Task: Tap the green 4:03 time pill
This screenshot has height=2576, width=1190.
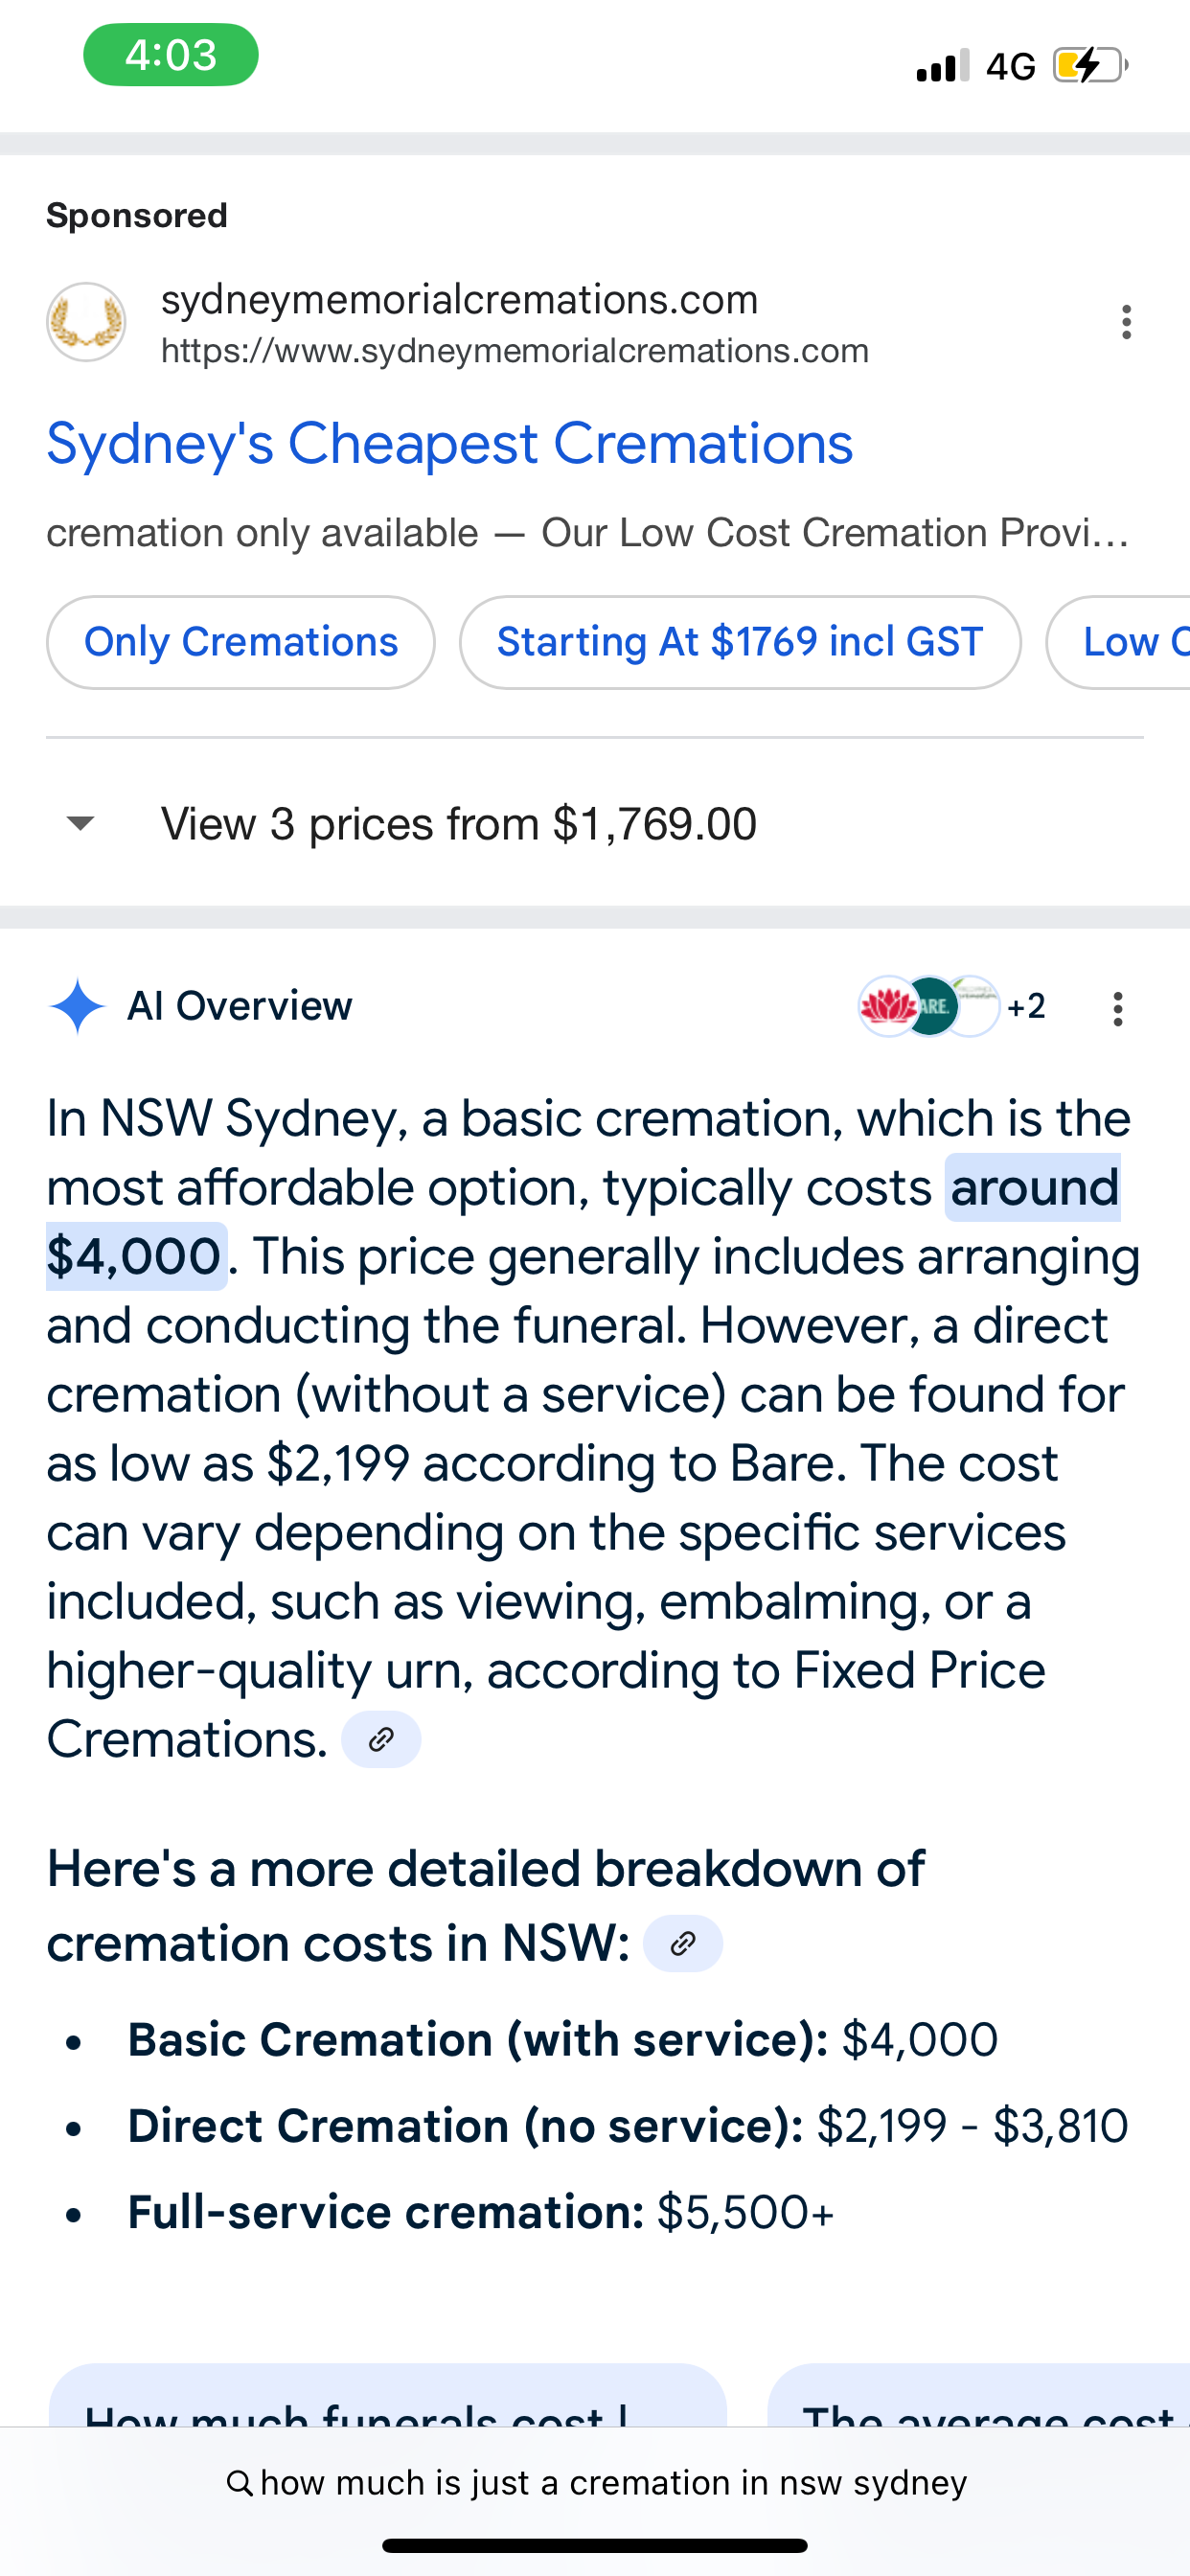Action: pyautogui.click(x=171, y=55)
